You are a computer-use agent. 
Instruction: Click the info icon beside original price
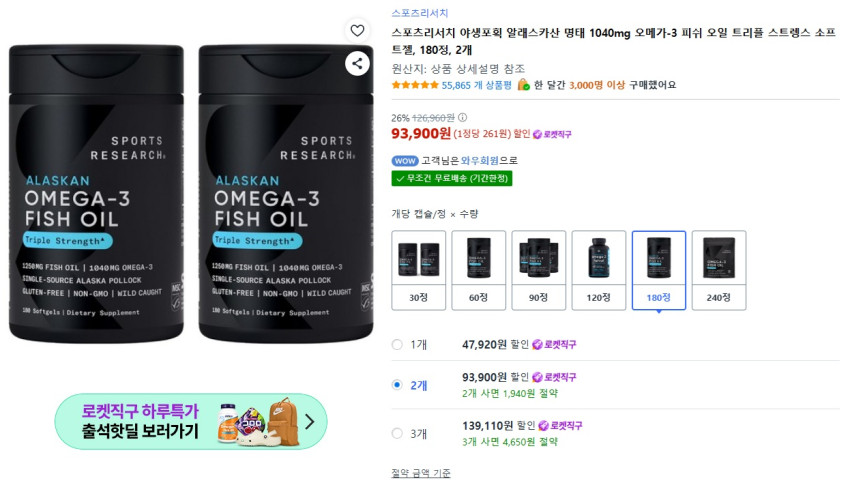click(x=462, y=117)
